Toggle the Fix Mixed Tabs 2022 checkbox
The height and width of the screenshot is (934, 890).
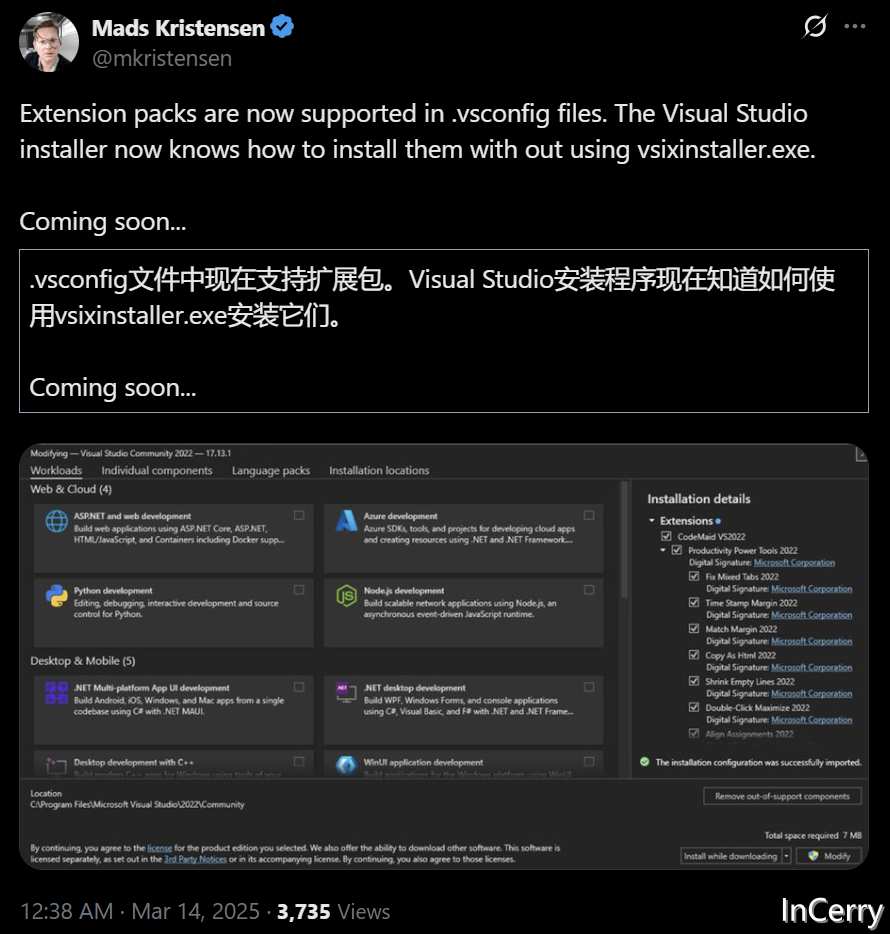694,577
